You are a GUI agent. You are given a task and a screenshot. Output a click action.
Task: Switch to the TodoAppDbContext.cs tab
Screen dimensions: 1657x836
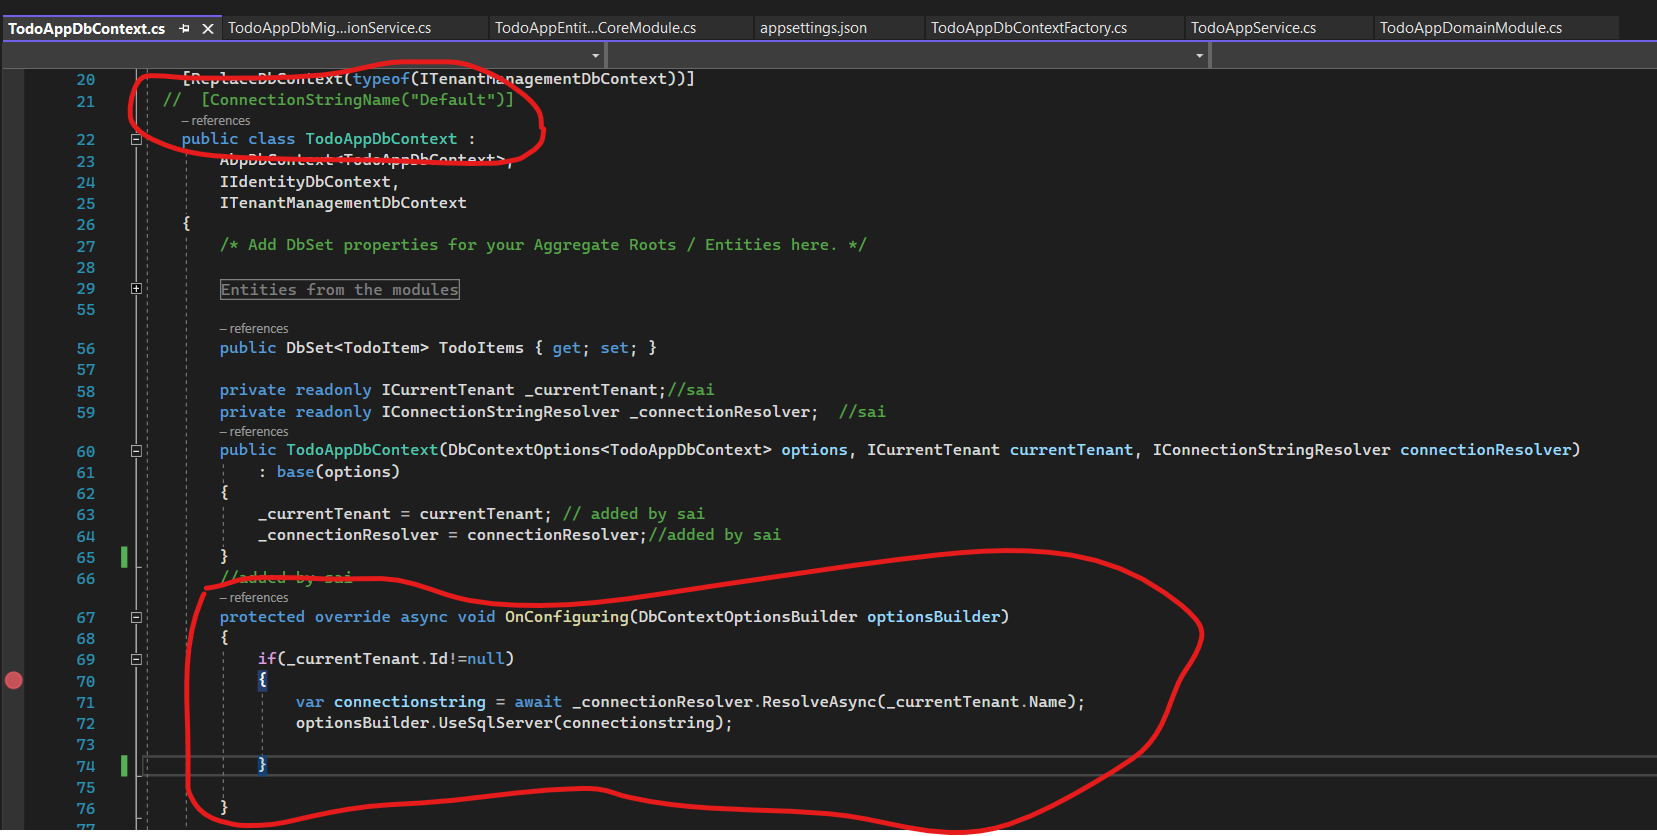87,29
